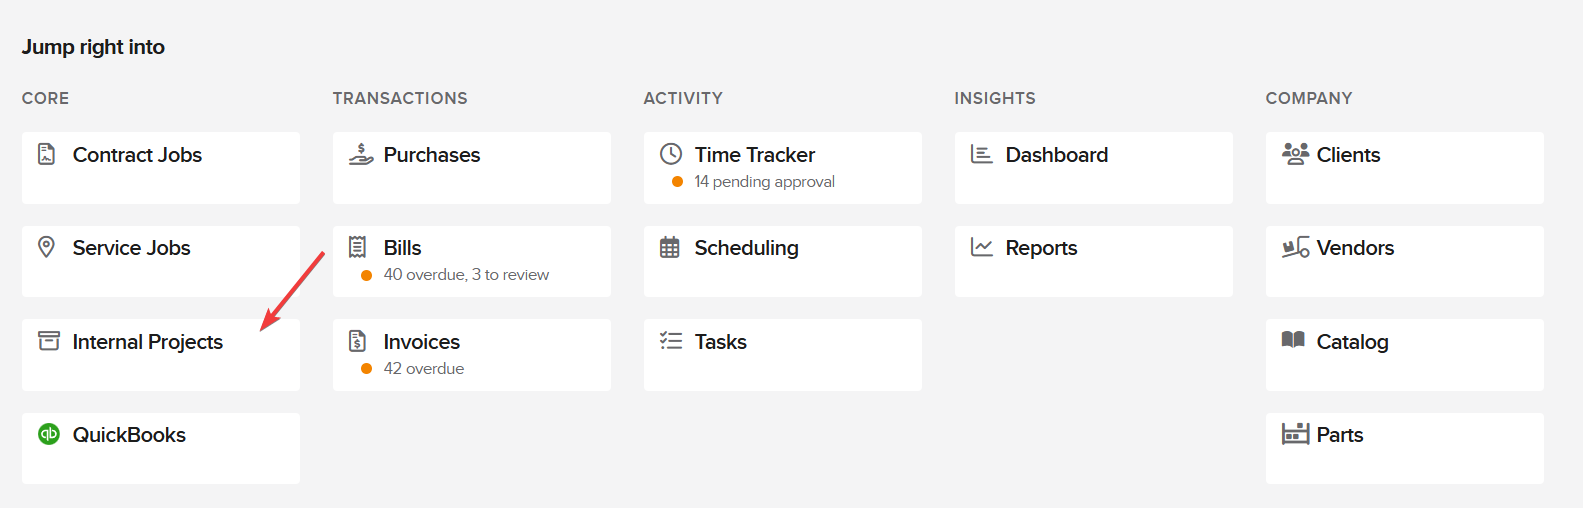Click the Vendors hand truck icon
Image resolution: width=1583 pixels, height=508 pixels.
coord(1295,247)
